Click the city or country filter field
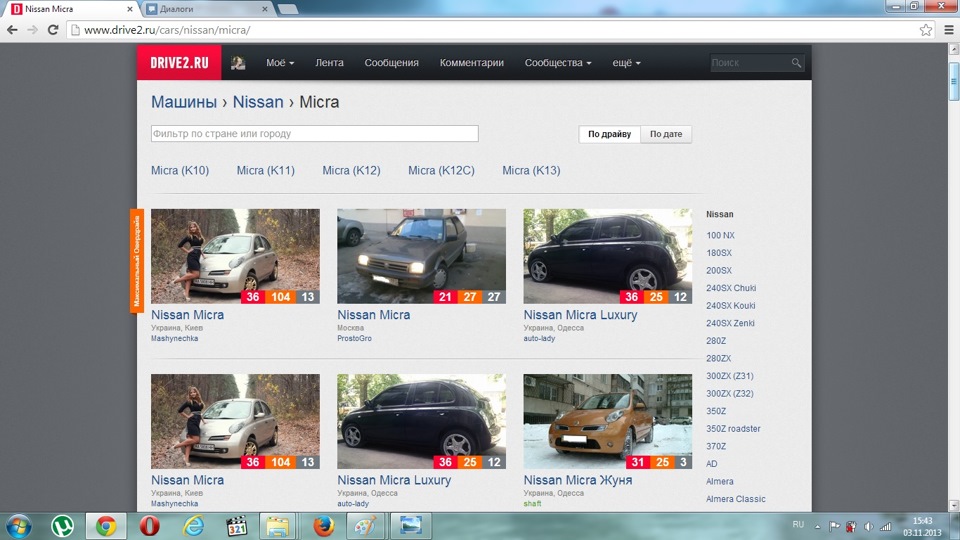Image resolution: width=960 pixels, height=540 pixels. 315,133
